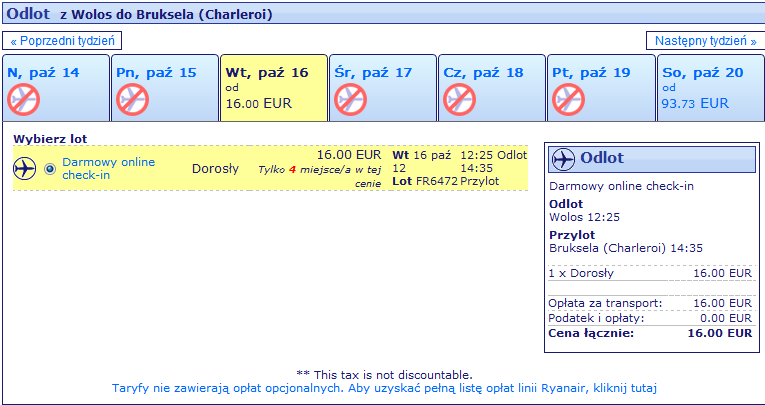Click the 12:25 Odlot time in flight row

tap(494, 155)
